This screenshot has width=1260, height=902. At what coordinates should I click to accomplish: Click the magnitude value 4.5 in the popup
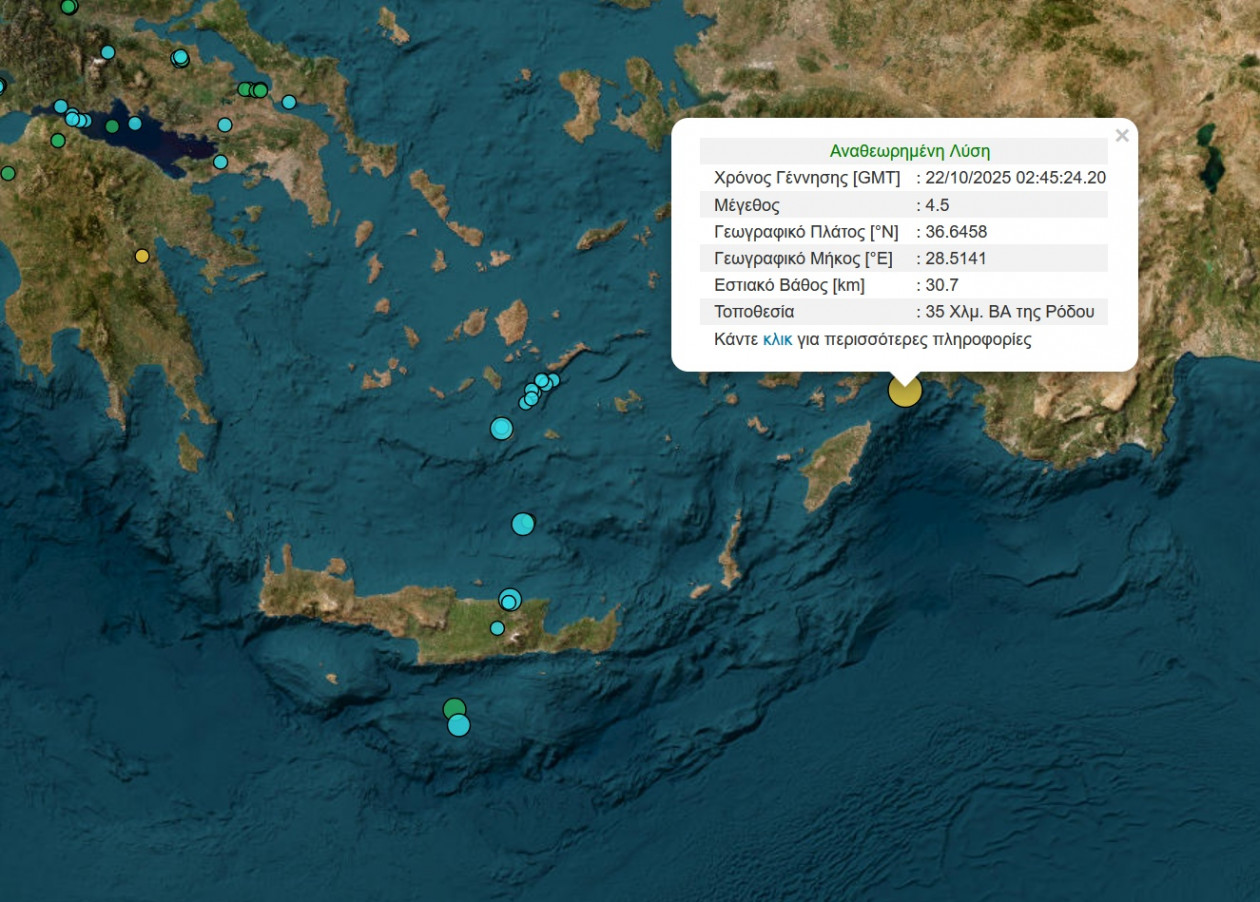[x=937, y=205]
